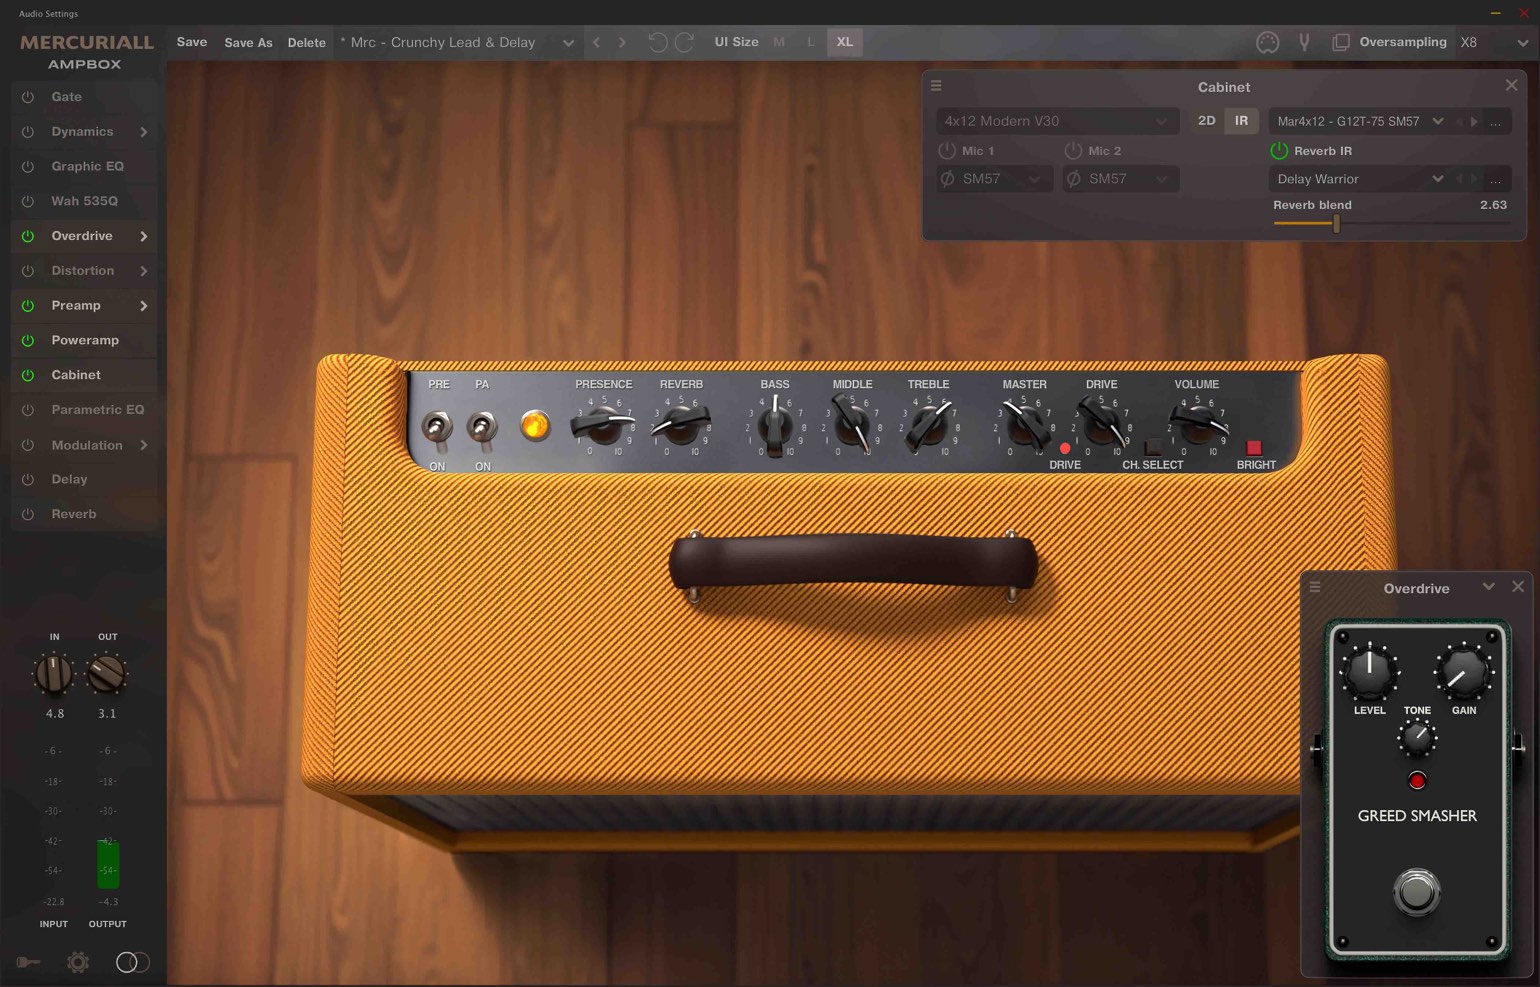Click the OUT output level knob
This screenshot has width=1540, height=987.
pos(106,674)
